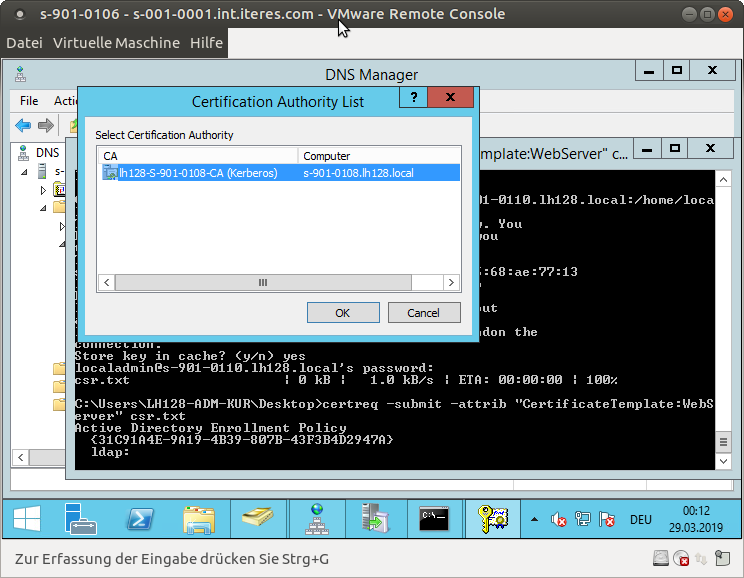Screen dimensions: 744x578
Task: Launch PowerShell from the taskbar
Action: (140, 518)
